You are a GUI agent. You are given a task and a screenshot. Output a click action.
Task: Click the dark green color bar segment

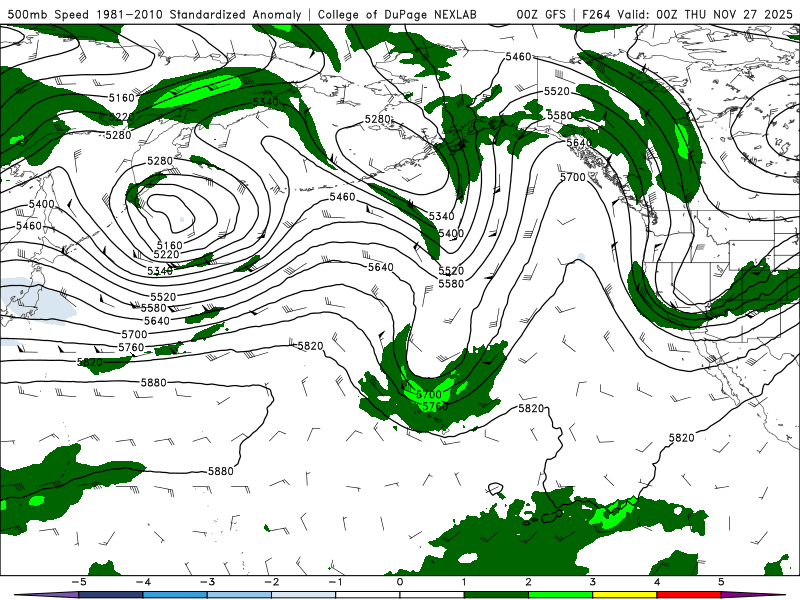point(496,595)
